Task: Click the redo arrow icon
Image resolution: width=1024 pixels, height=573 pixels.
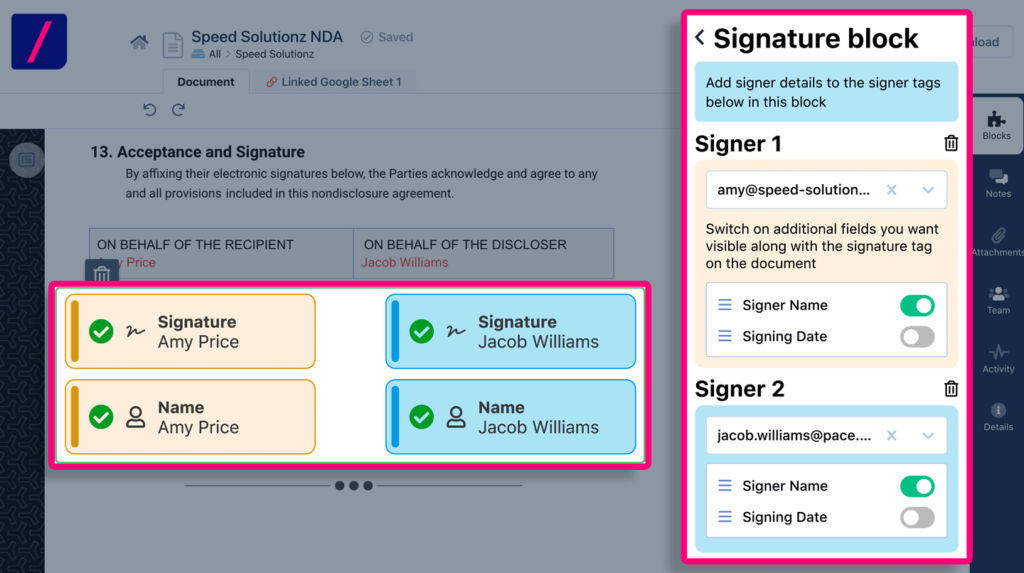Action: (178, 109)
